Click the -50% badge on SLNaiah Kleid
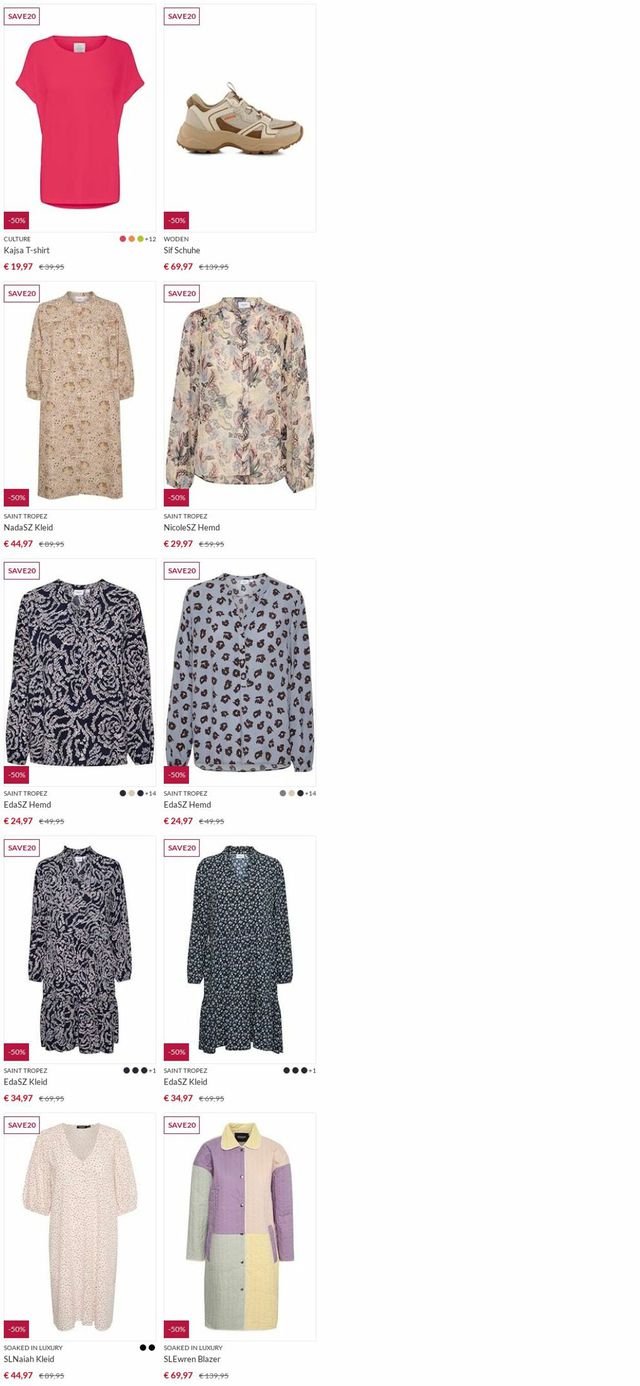This screenshot has height=1386, width=640. pyautogui.click(x=16, y=1328)
